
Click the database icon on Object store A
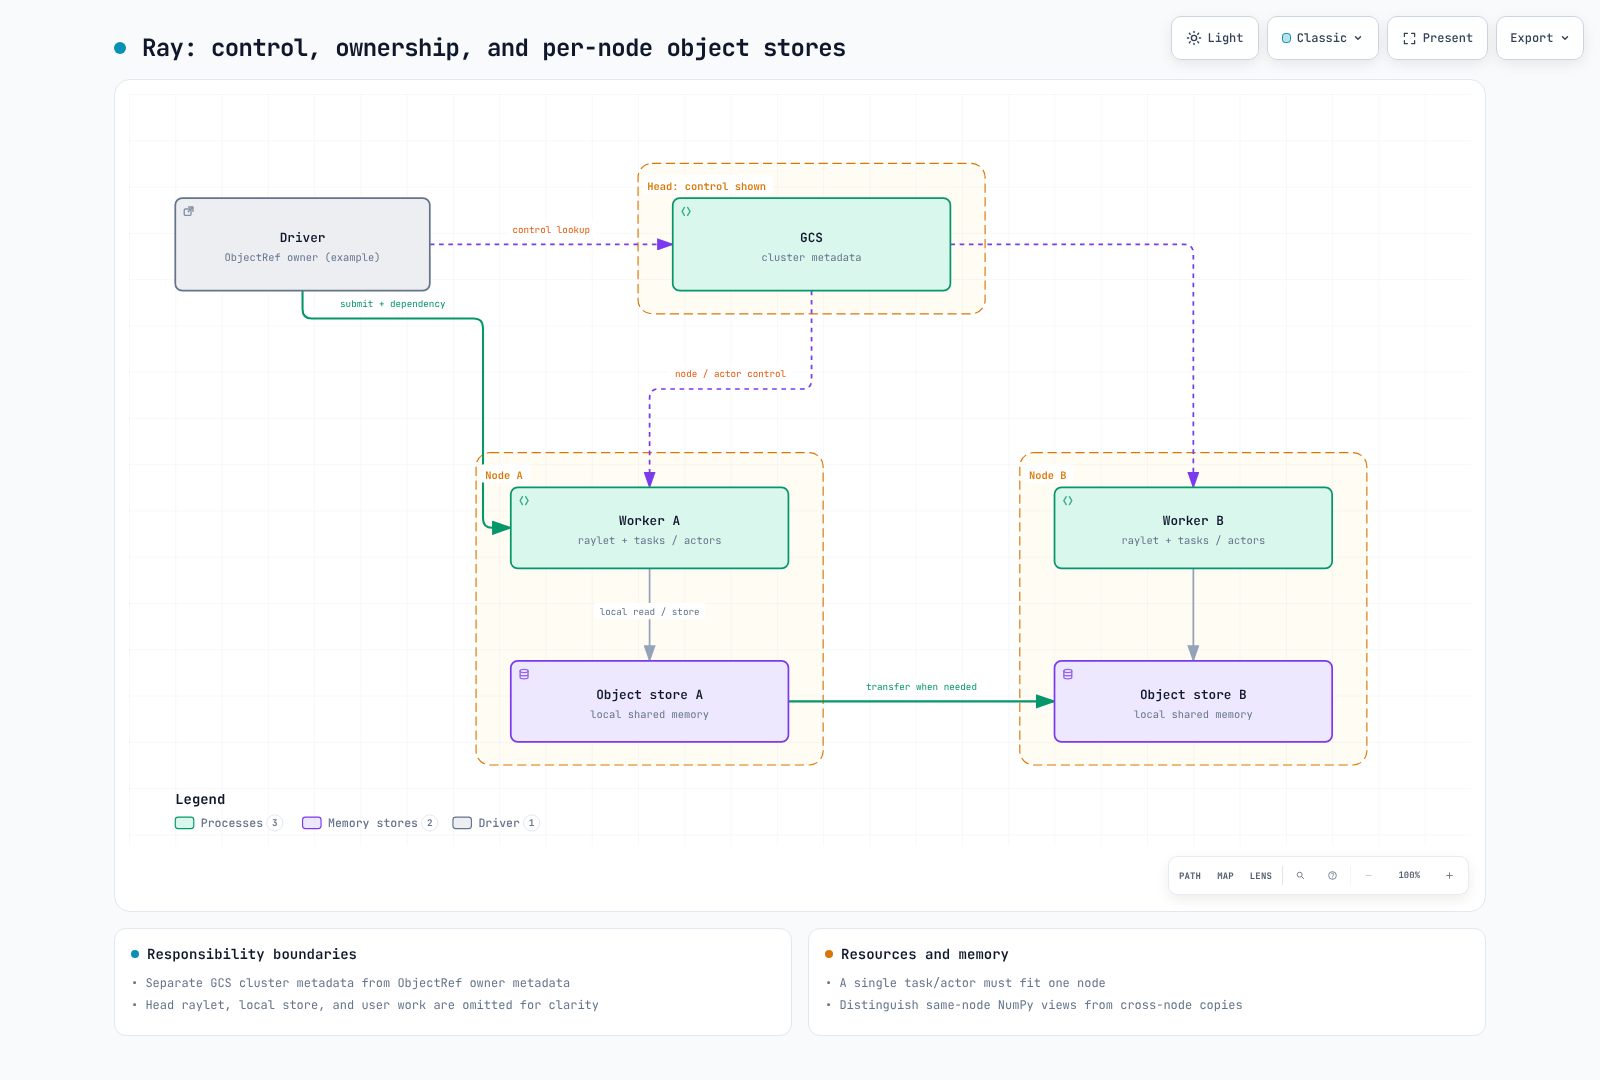(x=524, y=674)
